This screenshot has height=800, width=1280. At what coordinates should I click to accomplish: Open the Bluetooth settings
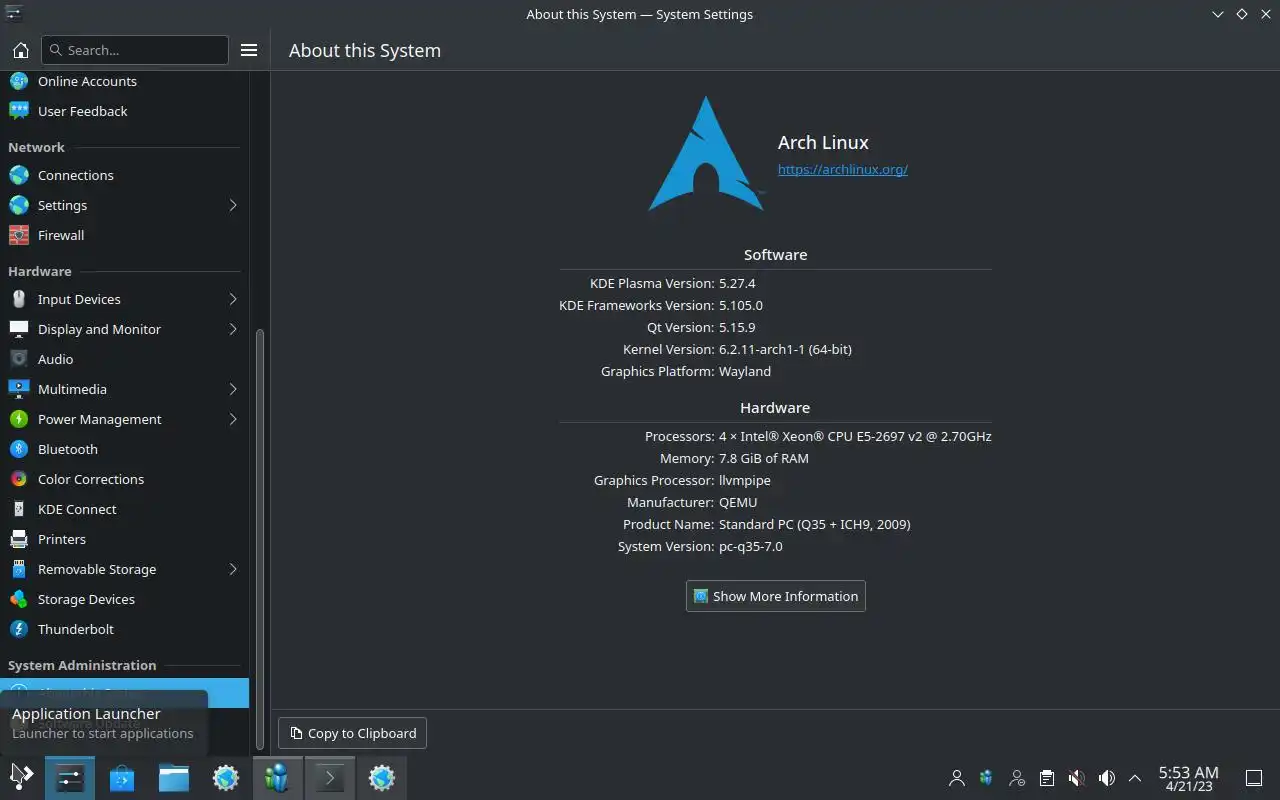point(124,449)
